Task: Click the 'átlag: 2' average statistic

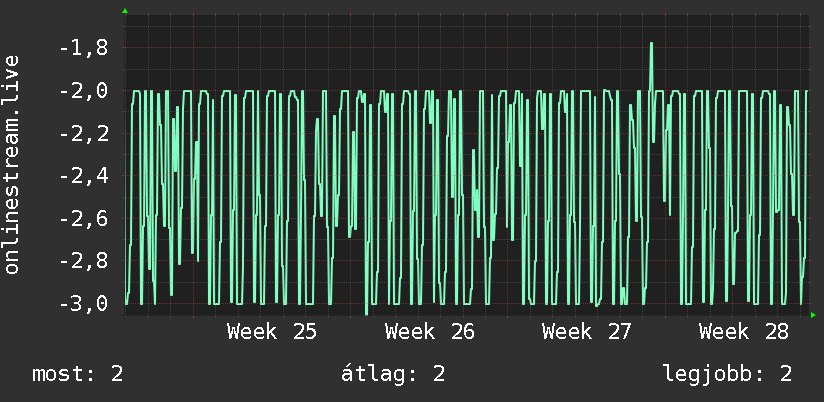Action: click(393, 375)
